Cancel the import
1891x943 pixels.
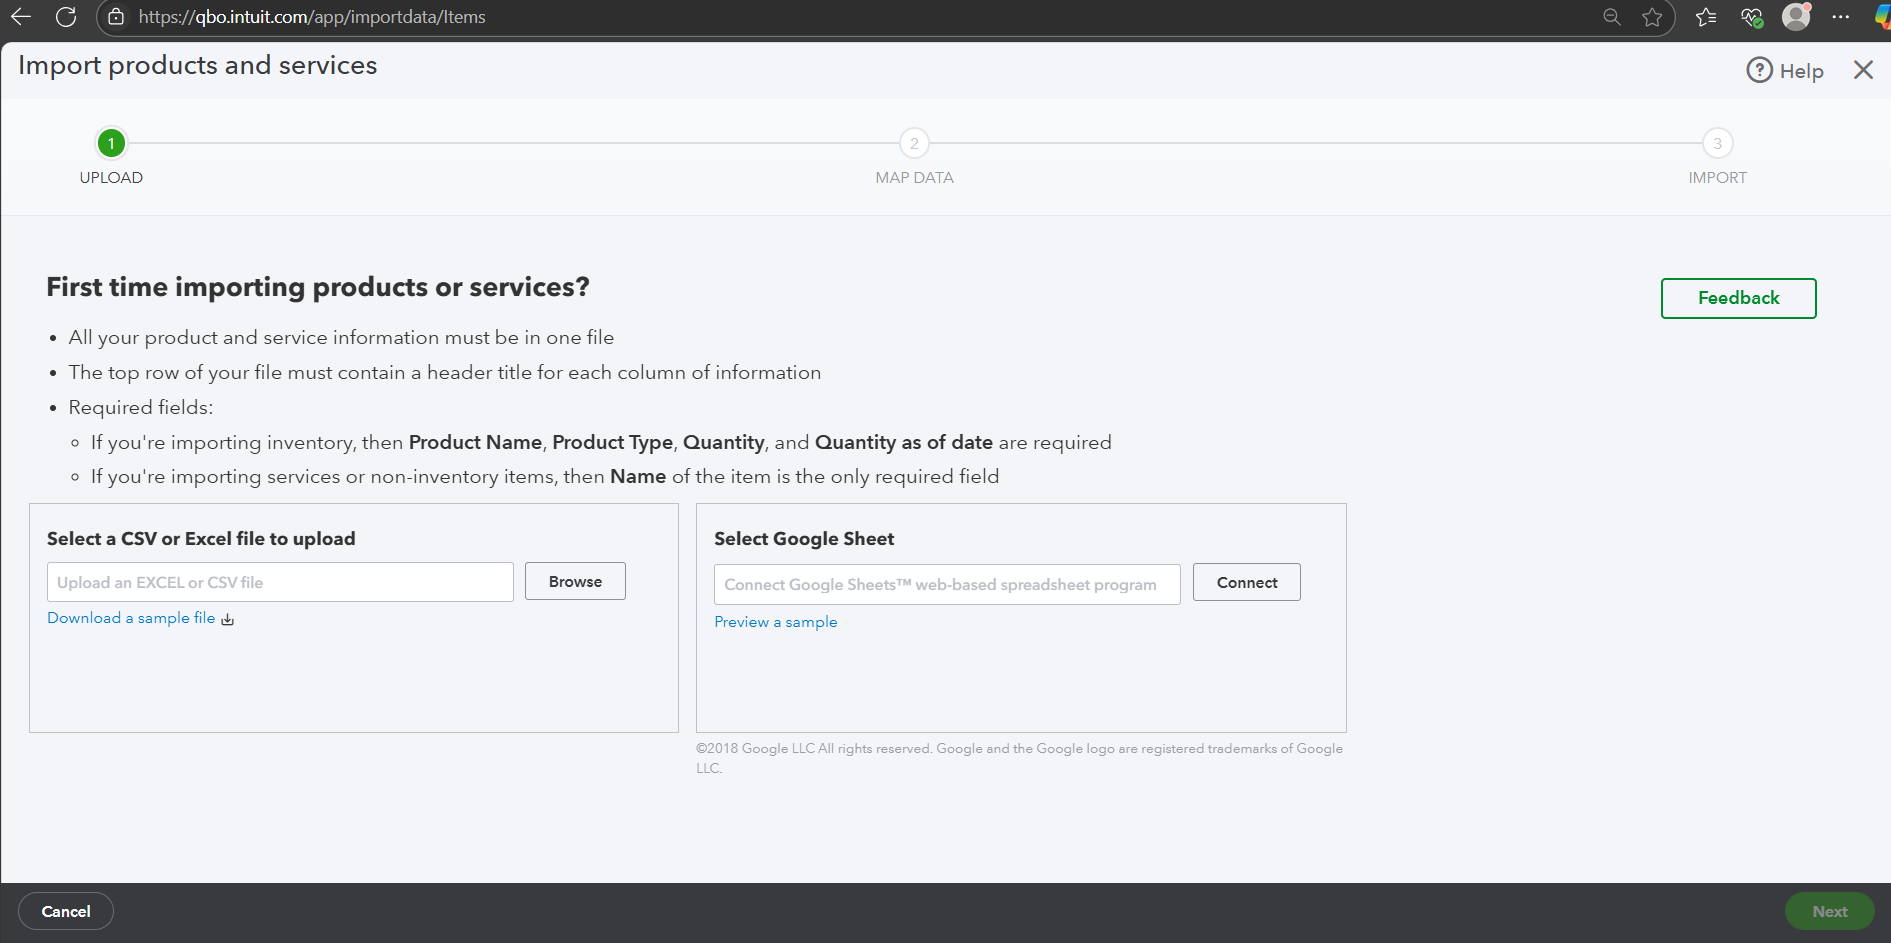point(66,911)
